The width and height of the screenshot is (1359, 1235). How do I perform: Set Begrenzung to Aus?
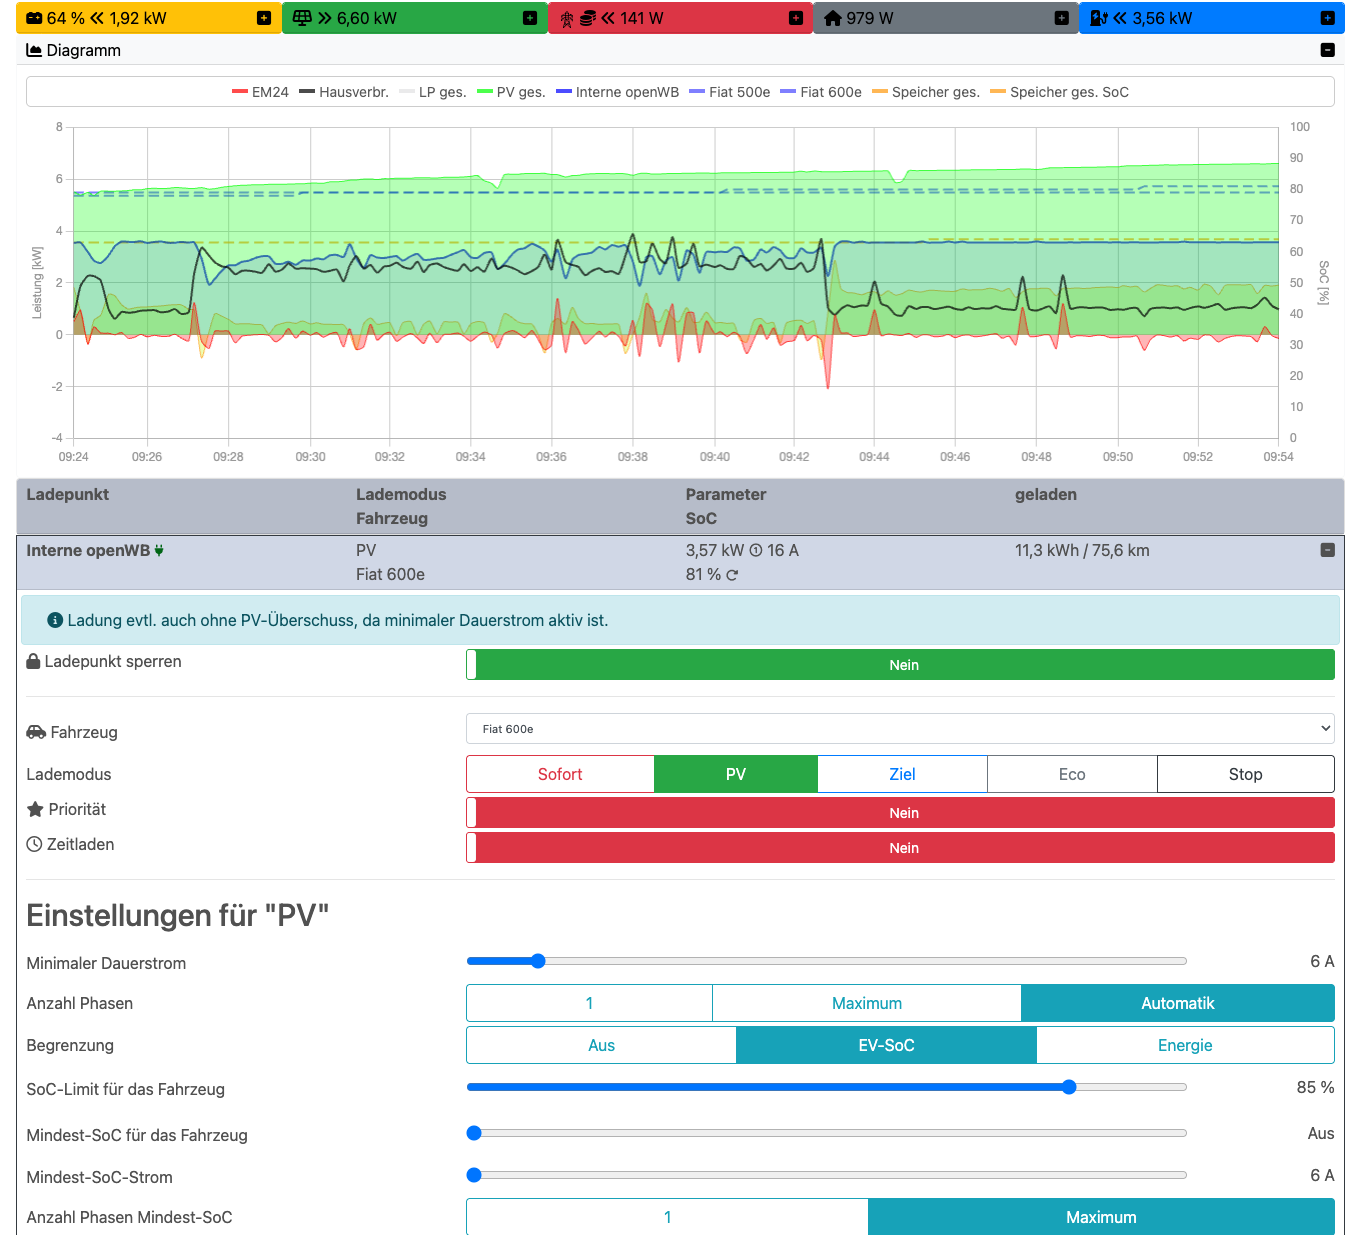click(601, 1045)
